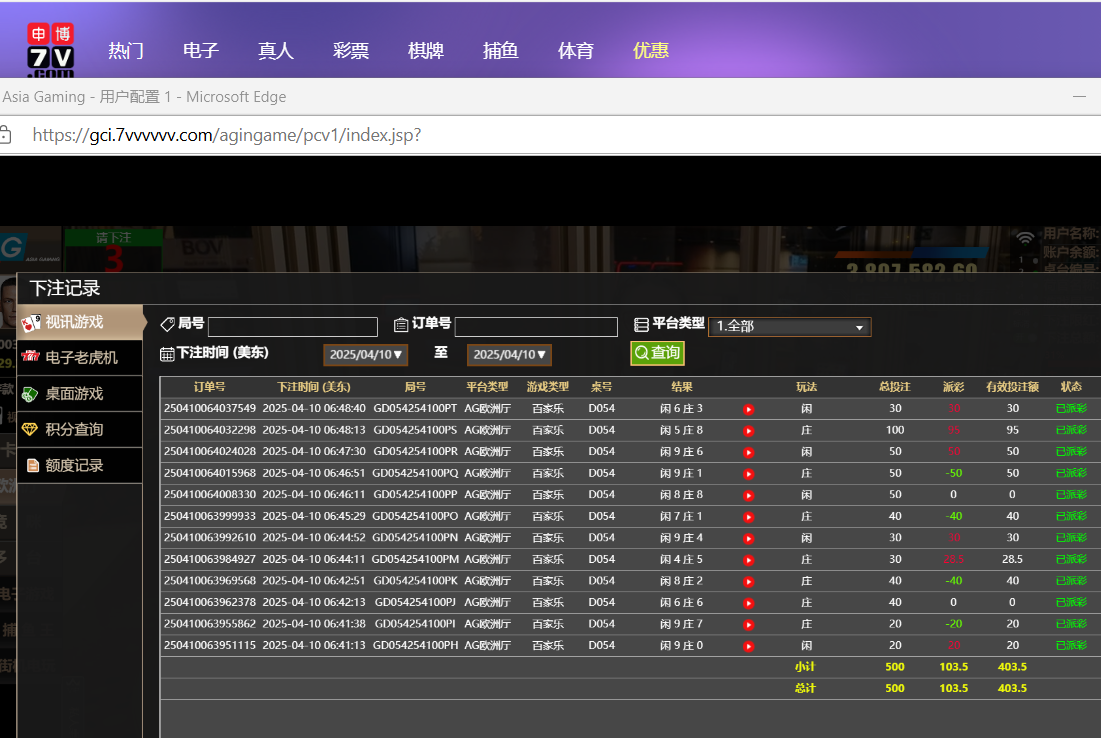
Task: Play video replay for order 250410064037549
Action: (748, 409)
